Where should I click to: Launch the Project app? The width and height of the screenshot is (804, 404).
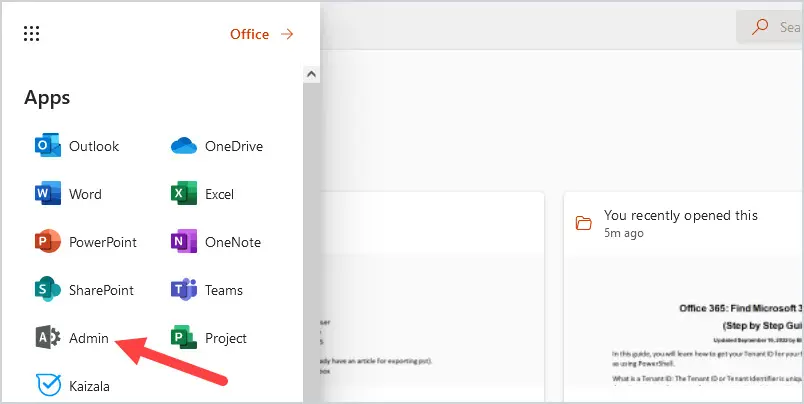[209, 338]
